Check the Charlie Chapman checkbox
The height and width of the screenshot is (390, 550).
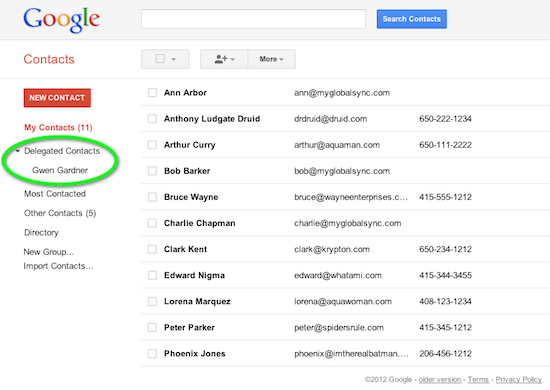[x=152, y=223]
